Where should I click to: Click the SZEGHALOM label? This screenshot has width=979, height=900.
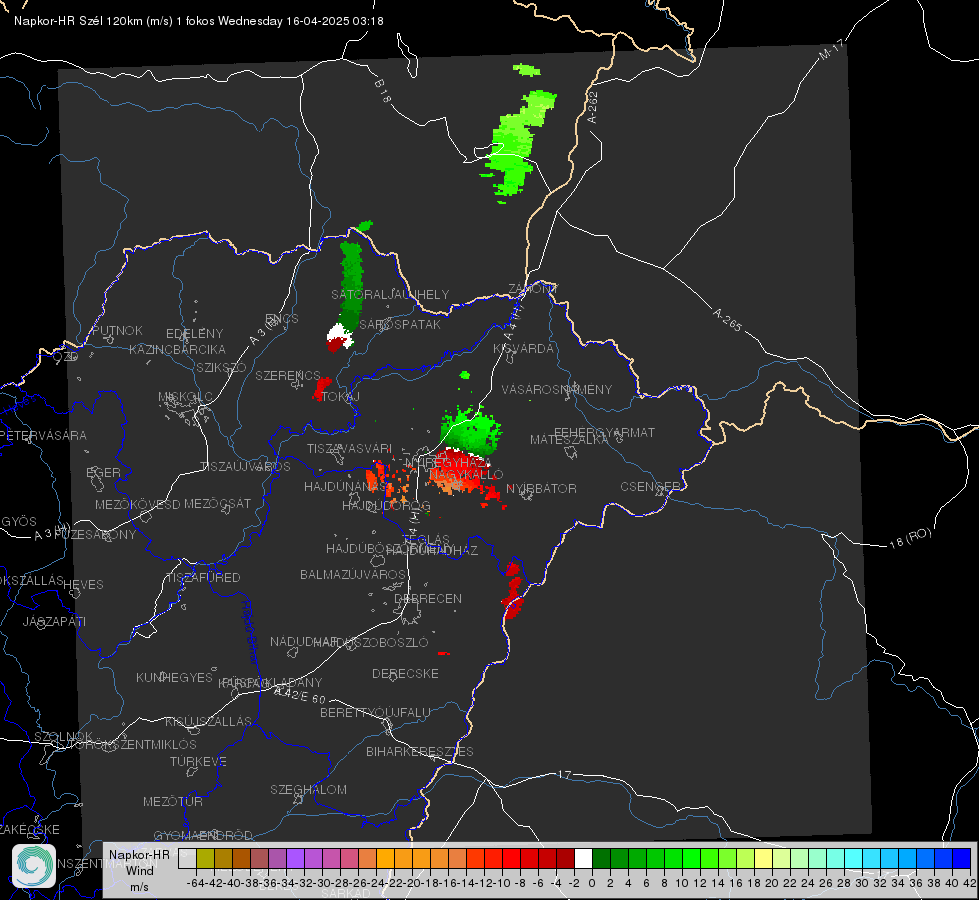point(308,789)
